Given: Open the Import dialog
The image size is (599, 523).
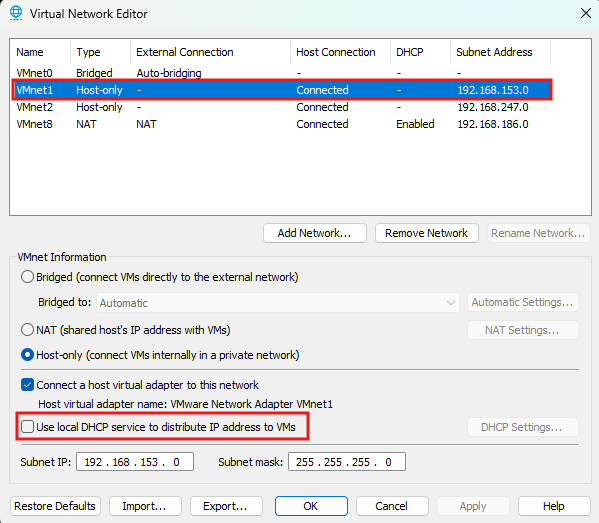Looking at the screenshot, I should (x=145, y=506).
